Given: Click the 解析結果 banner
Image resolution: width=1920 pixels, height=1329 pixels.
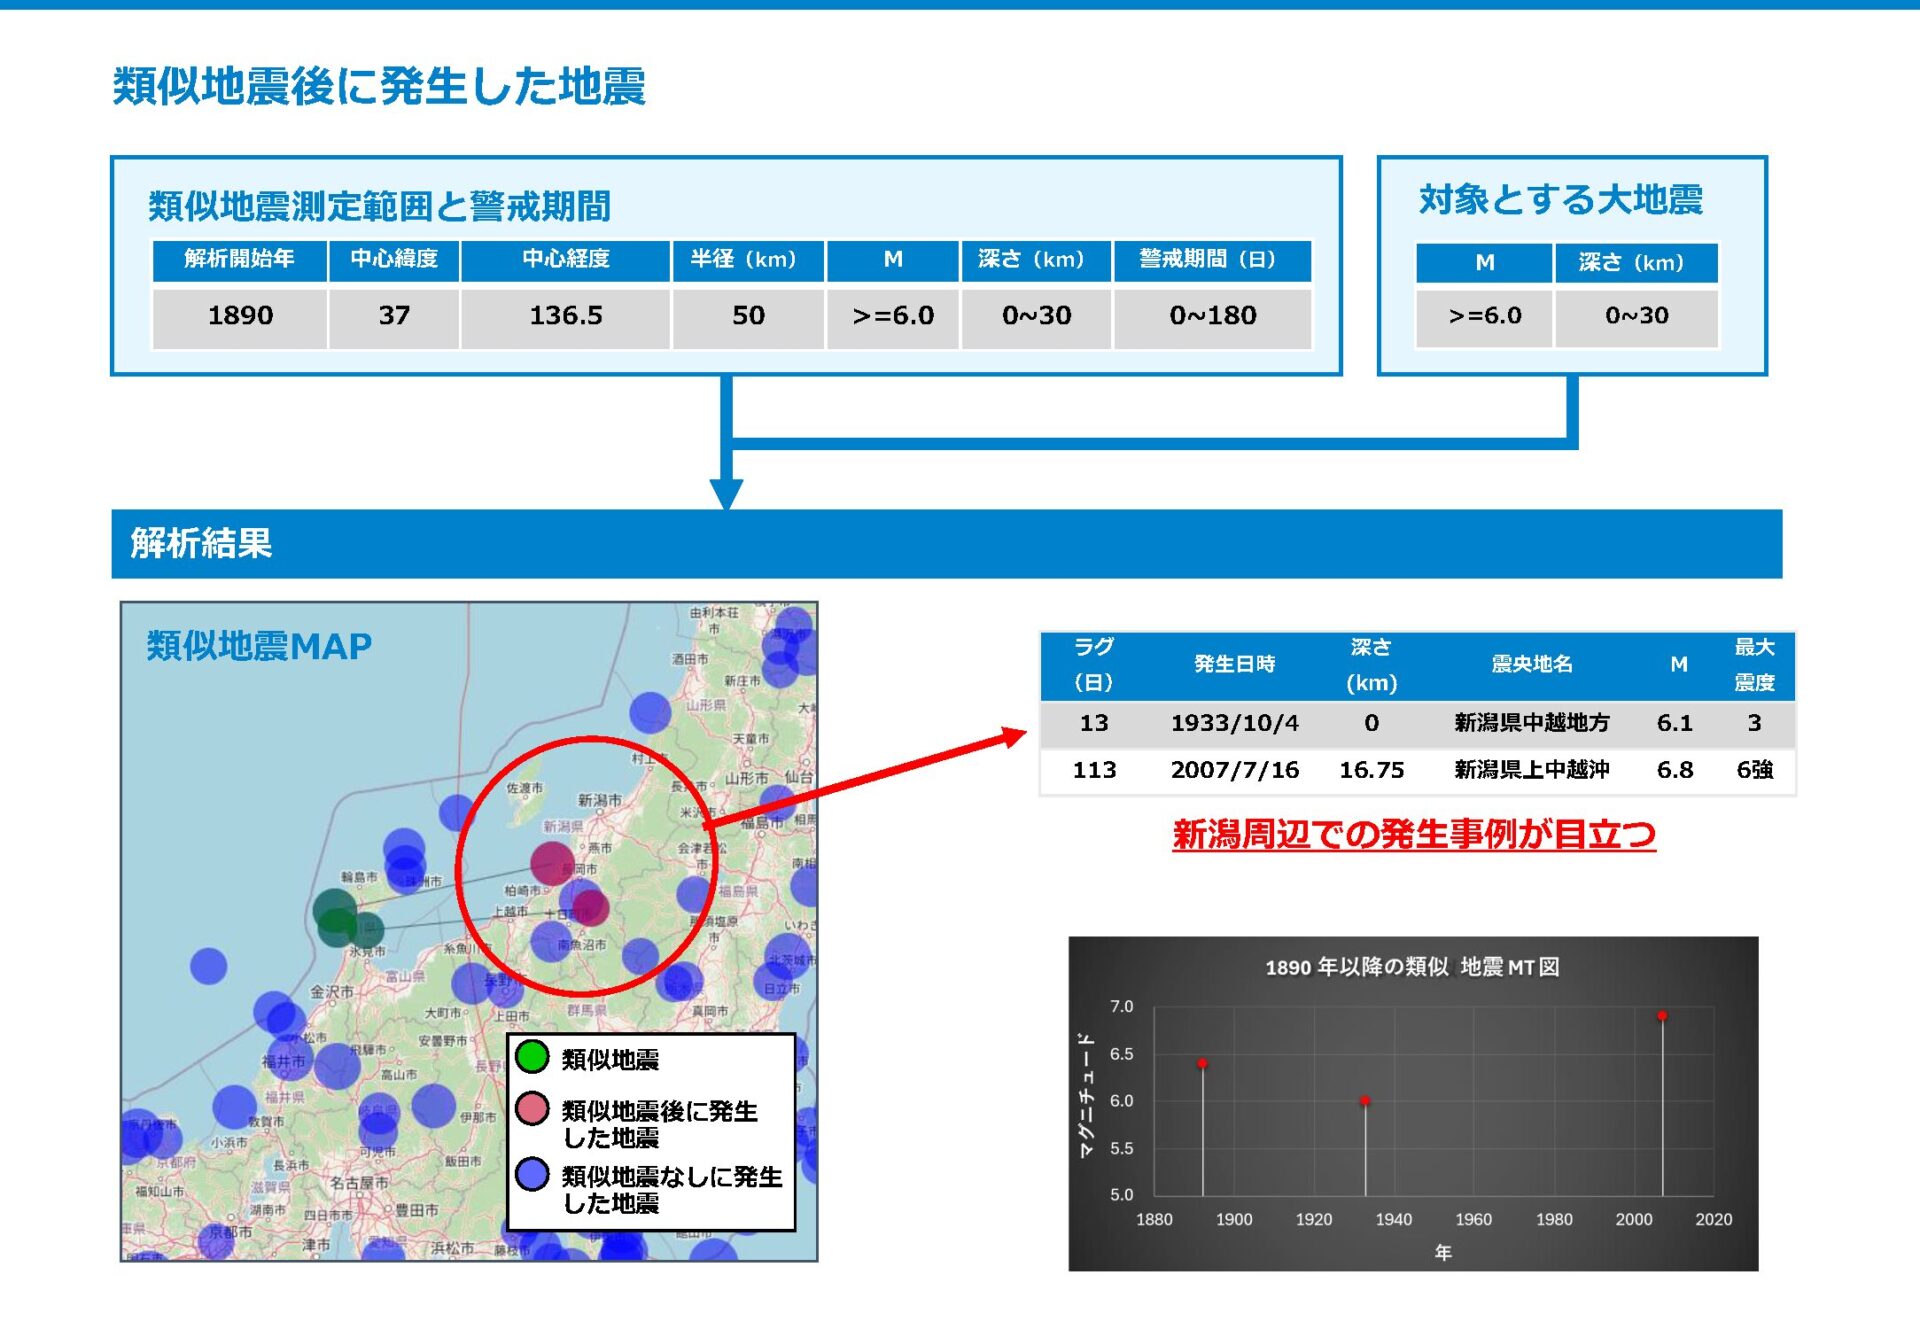Looking at the screenshot, I should (946, 544).
